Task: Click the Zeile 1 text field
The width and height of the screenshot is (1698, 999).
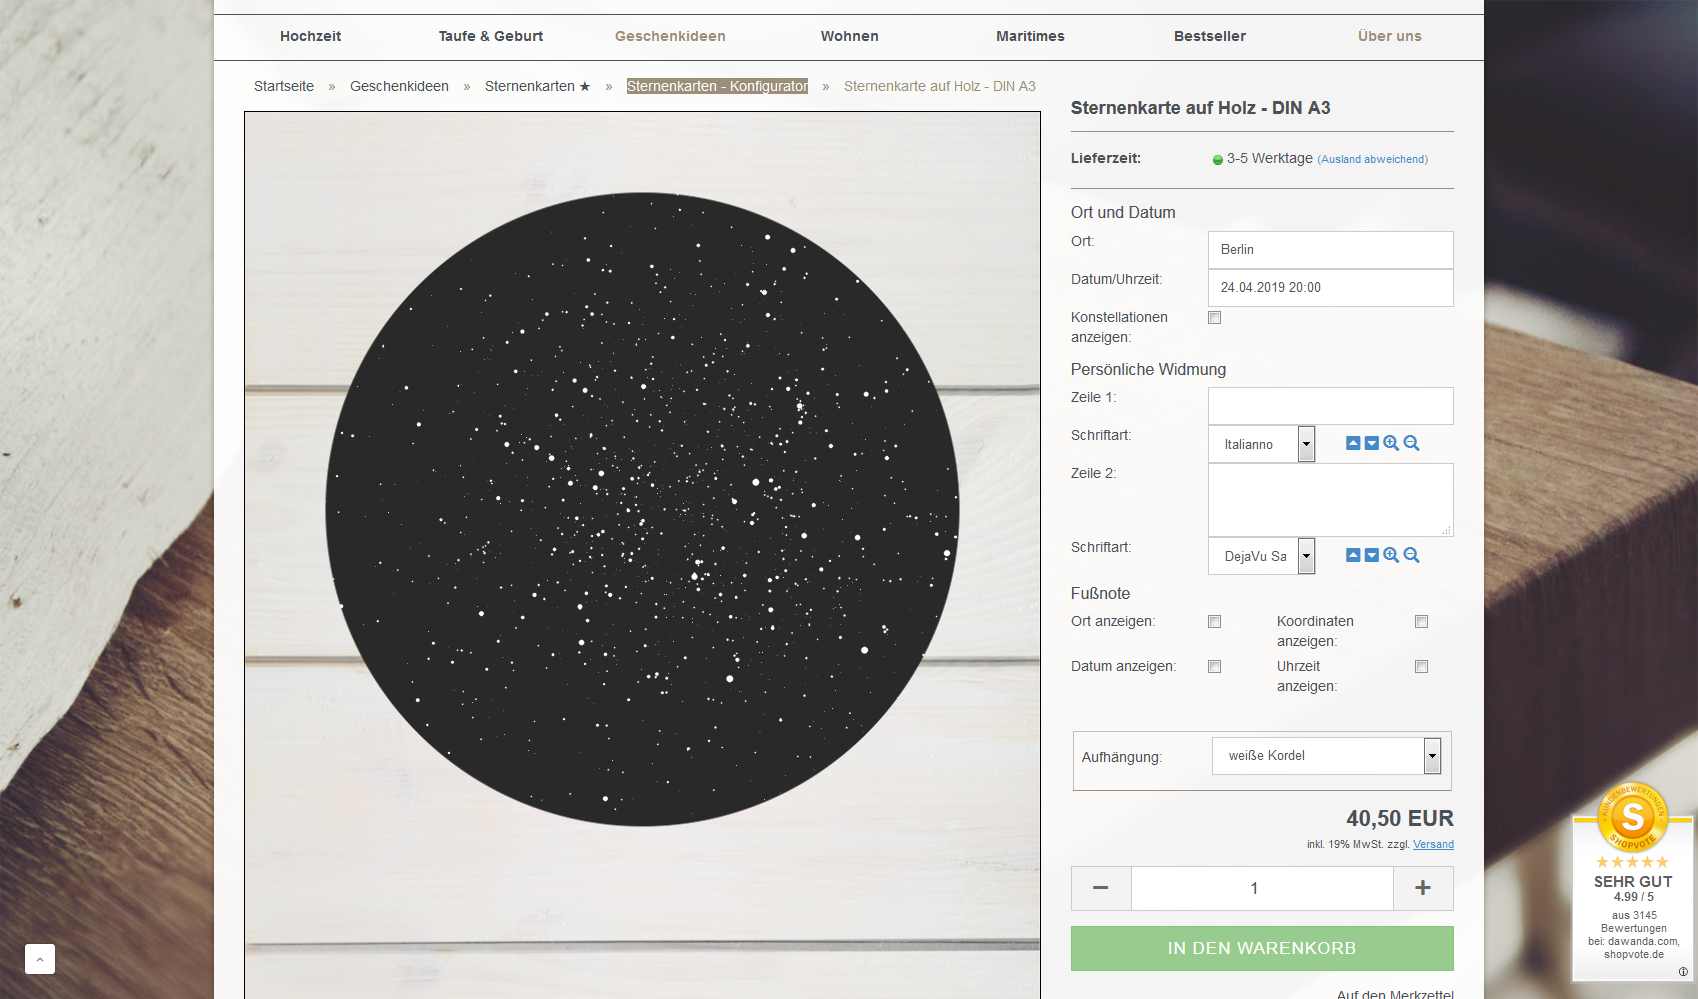Action: point(1331,406)
